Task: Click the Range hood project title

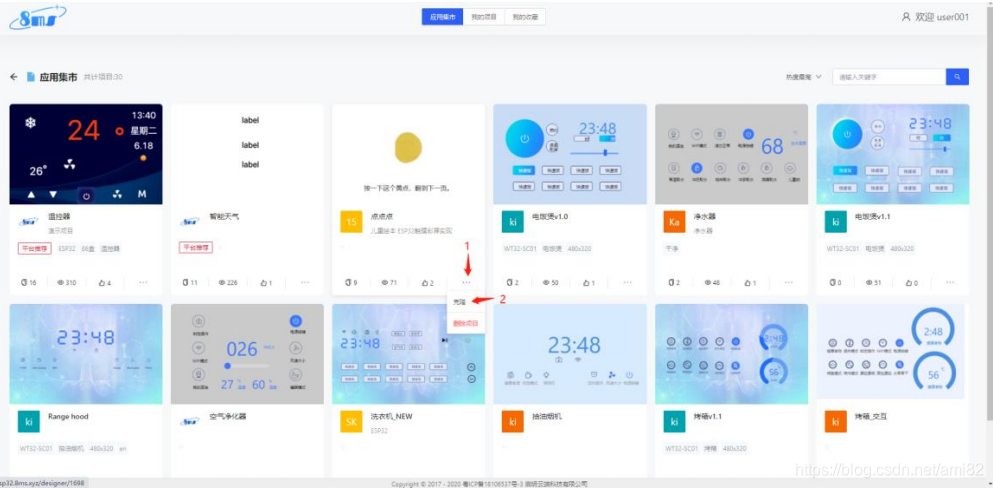Action: 68,416
